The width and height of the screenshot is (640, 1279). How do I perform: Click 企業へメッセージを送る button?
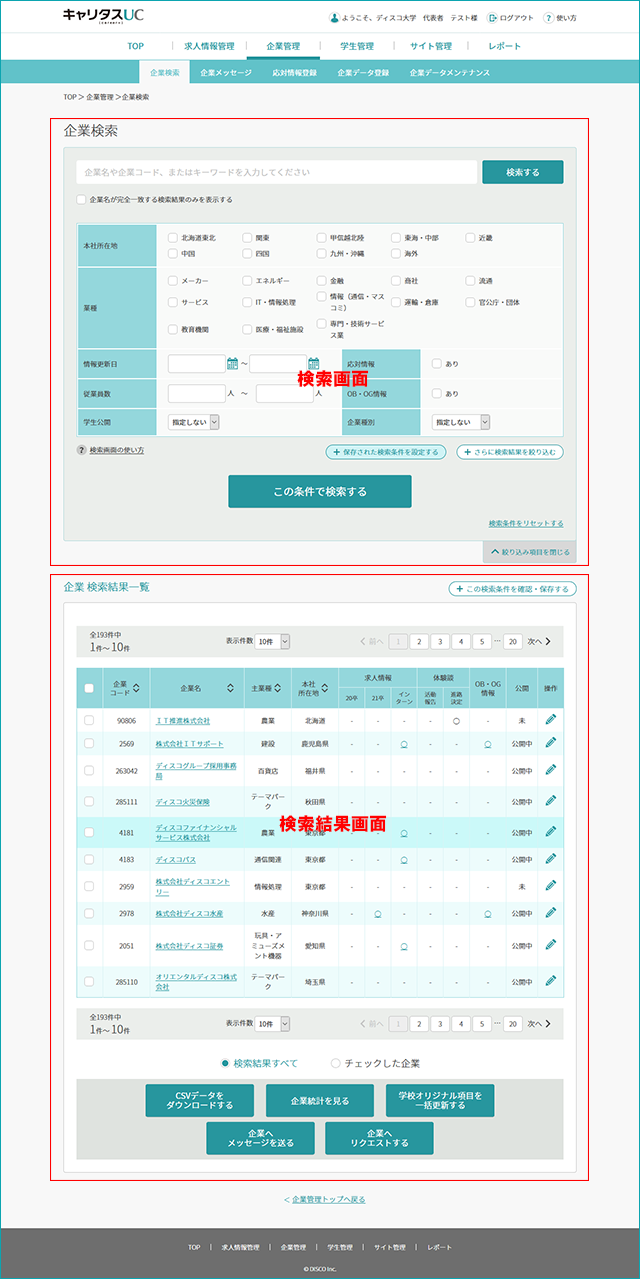click(261, 1138)
